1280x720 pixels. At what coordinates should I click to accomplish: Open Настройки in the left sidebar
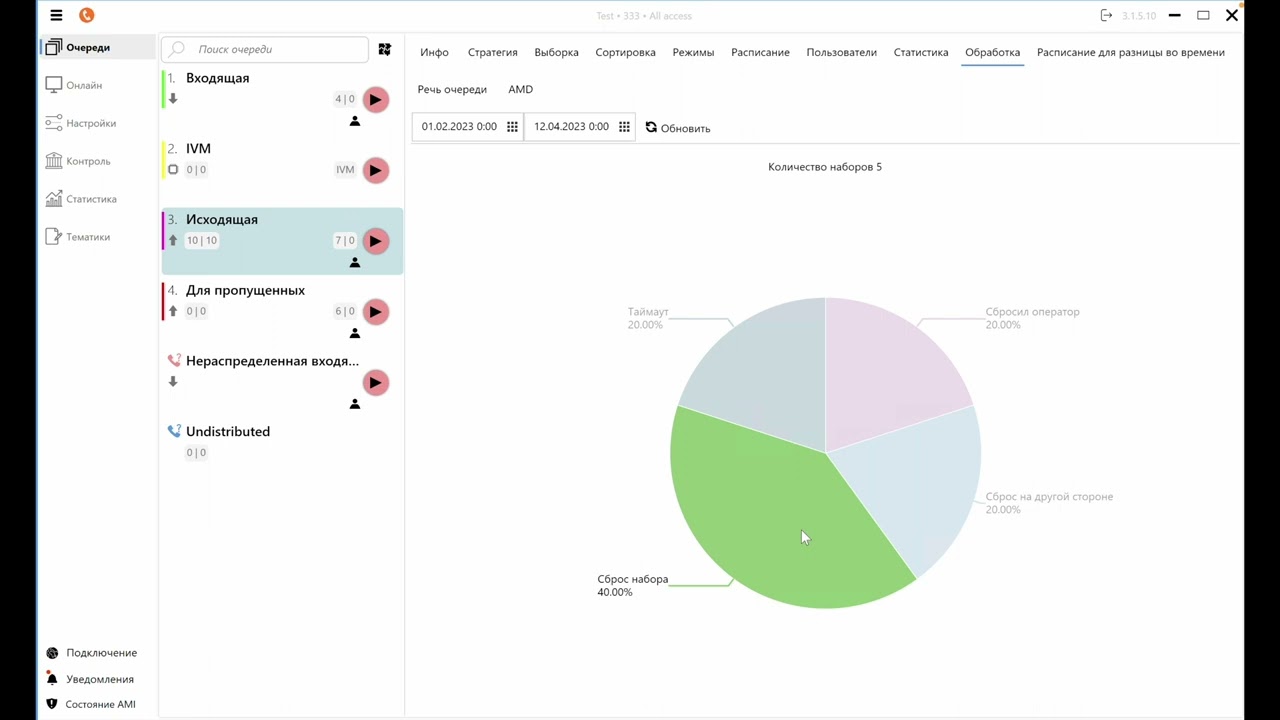(x=91, y=123)
